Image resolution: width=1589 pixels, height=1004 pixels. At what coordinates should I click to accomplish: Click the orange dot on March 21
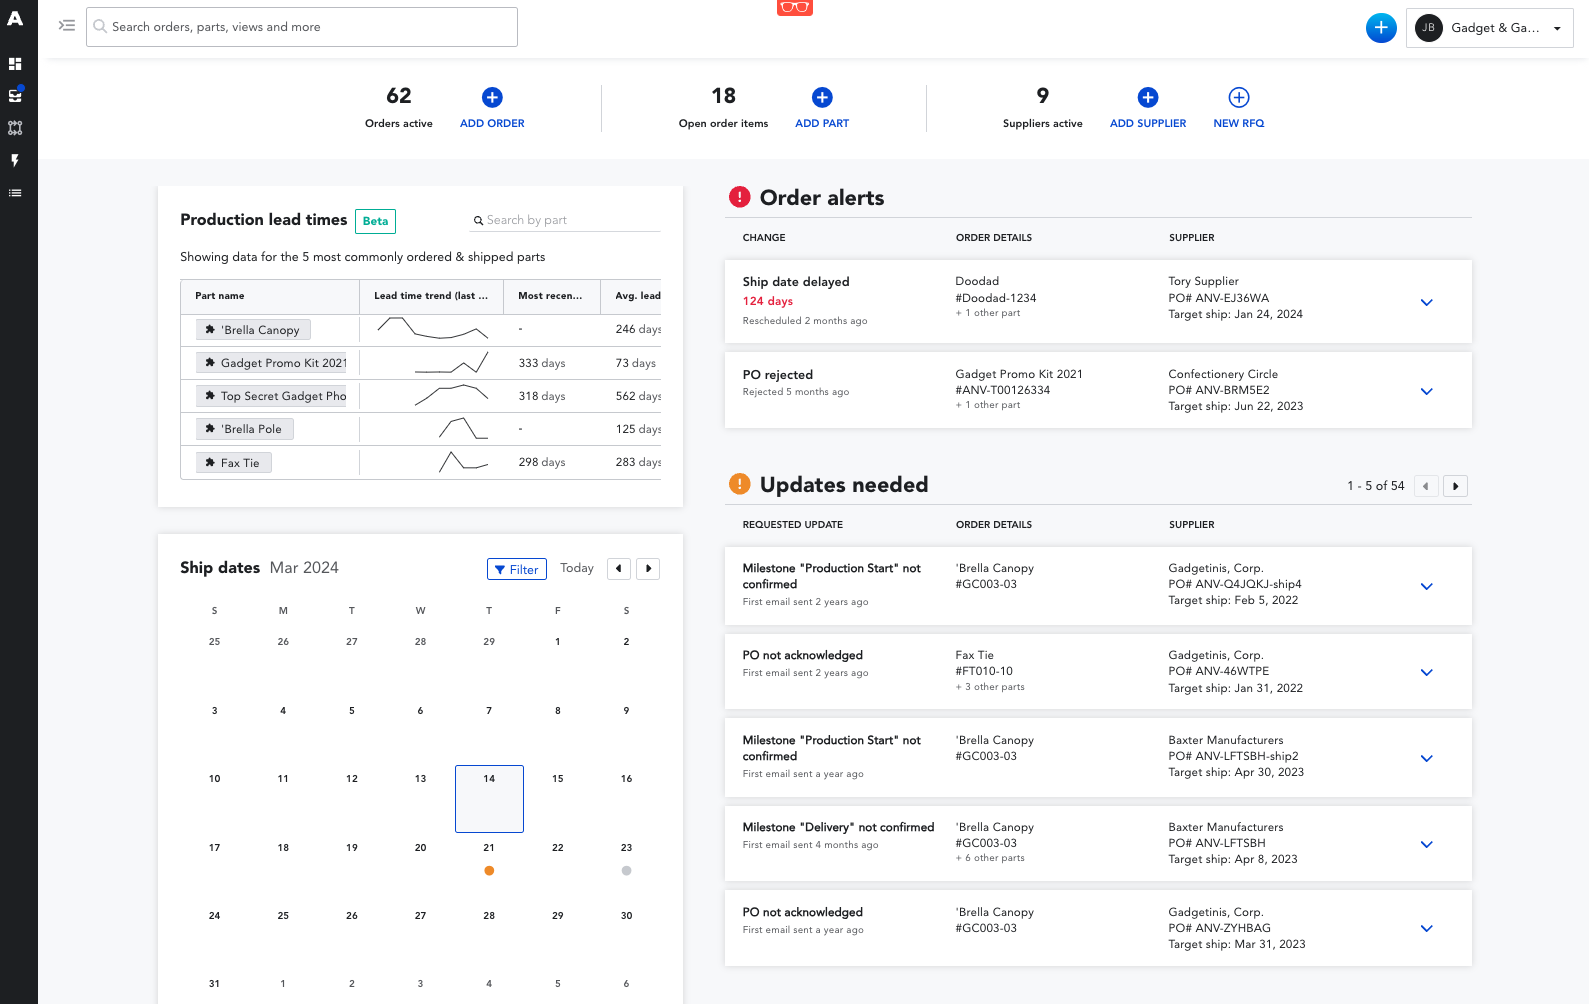(489, 871)
